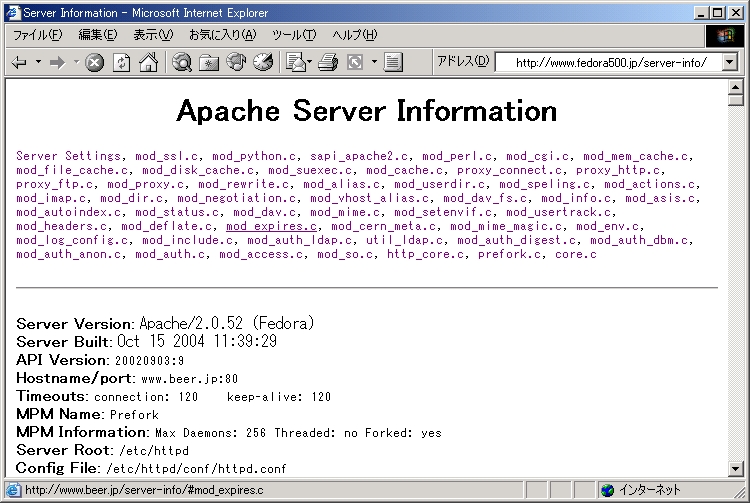Screen dimensions: 750x503
Task: Open the お気に入り(A) menu
Action: pos(222,35)
